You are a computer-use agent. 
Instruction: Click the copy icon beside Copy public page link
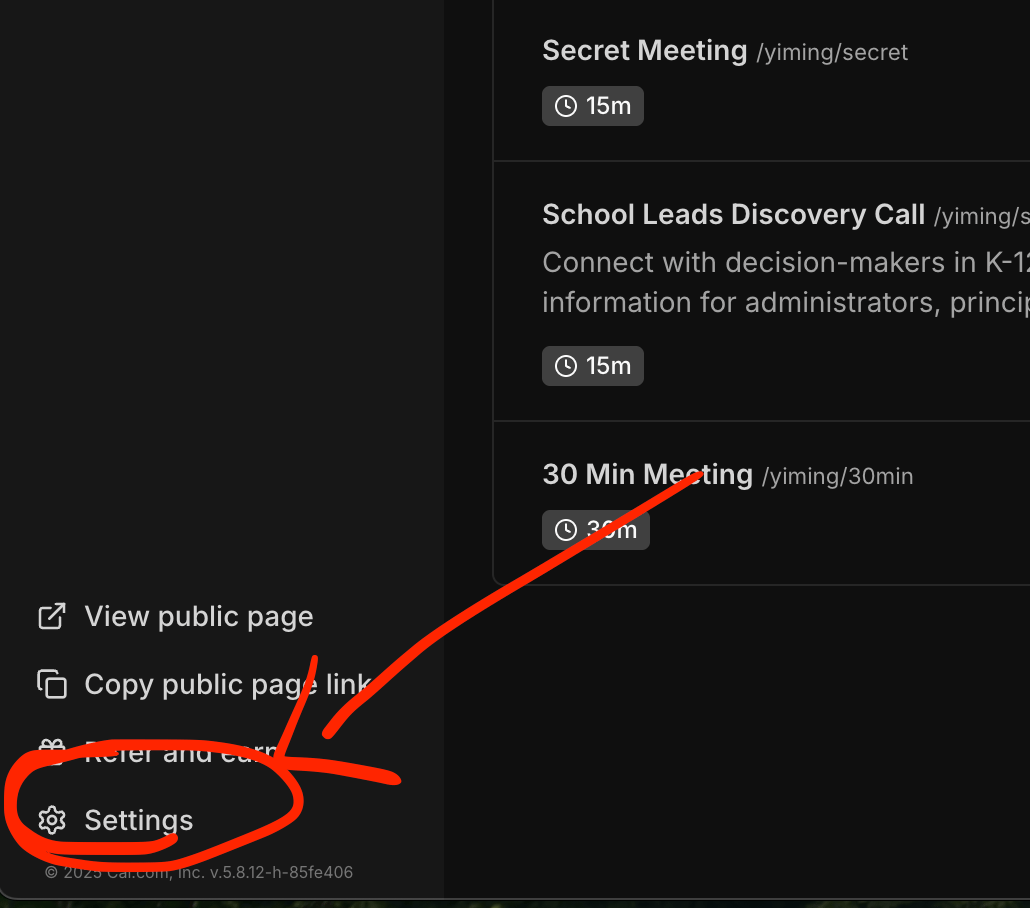[x=52, y=684]
